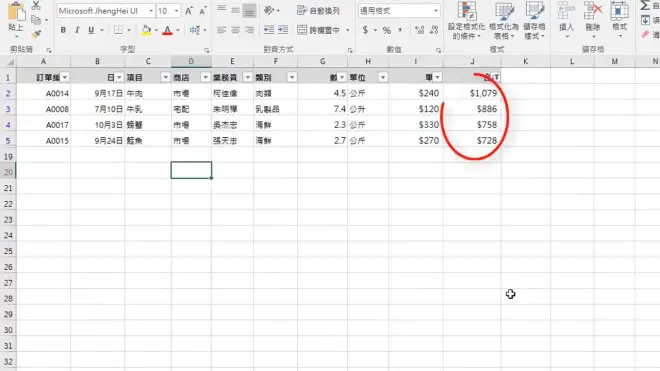Screen dimensions: 660x371
Task: Apply percent style
Action: pyautogui.click(x=386, y=30)
